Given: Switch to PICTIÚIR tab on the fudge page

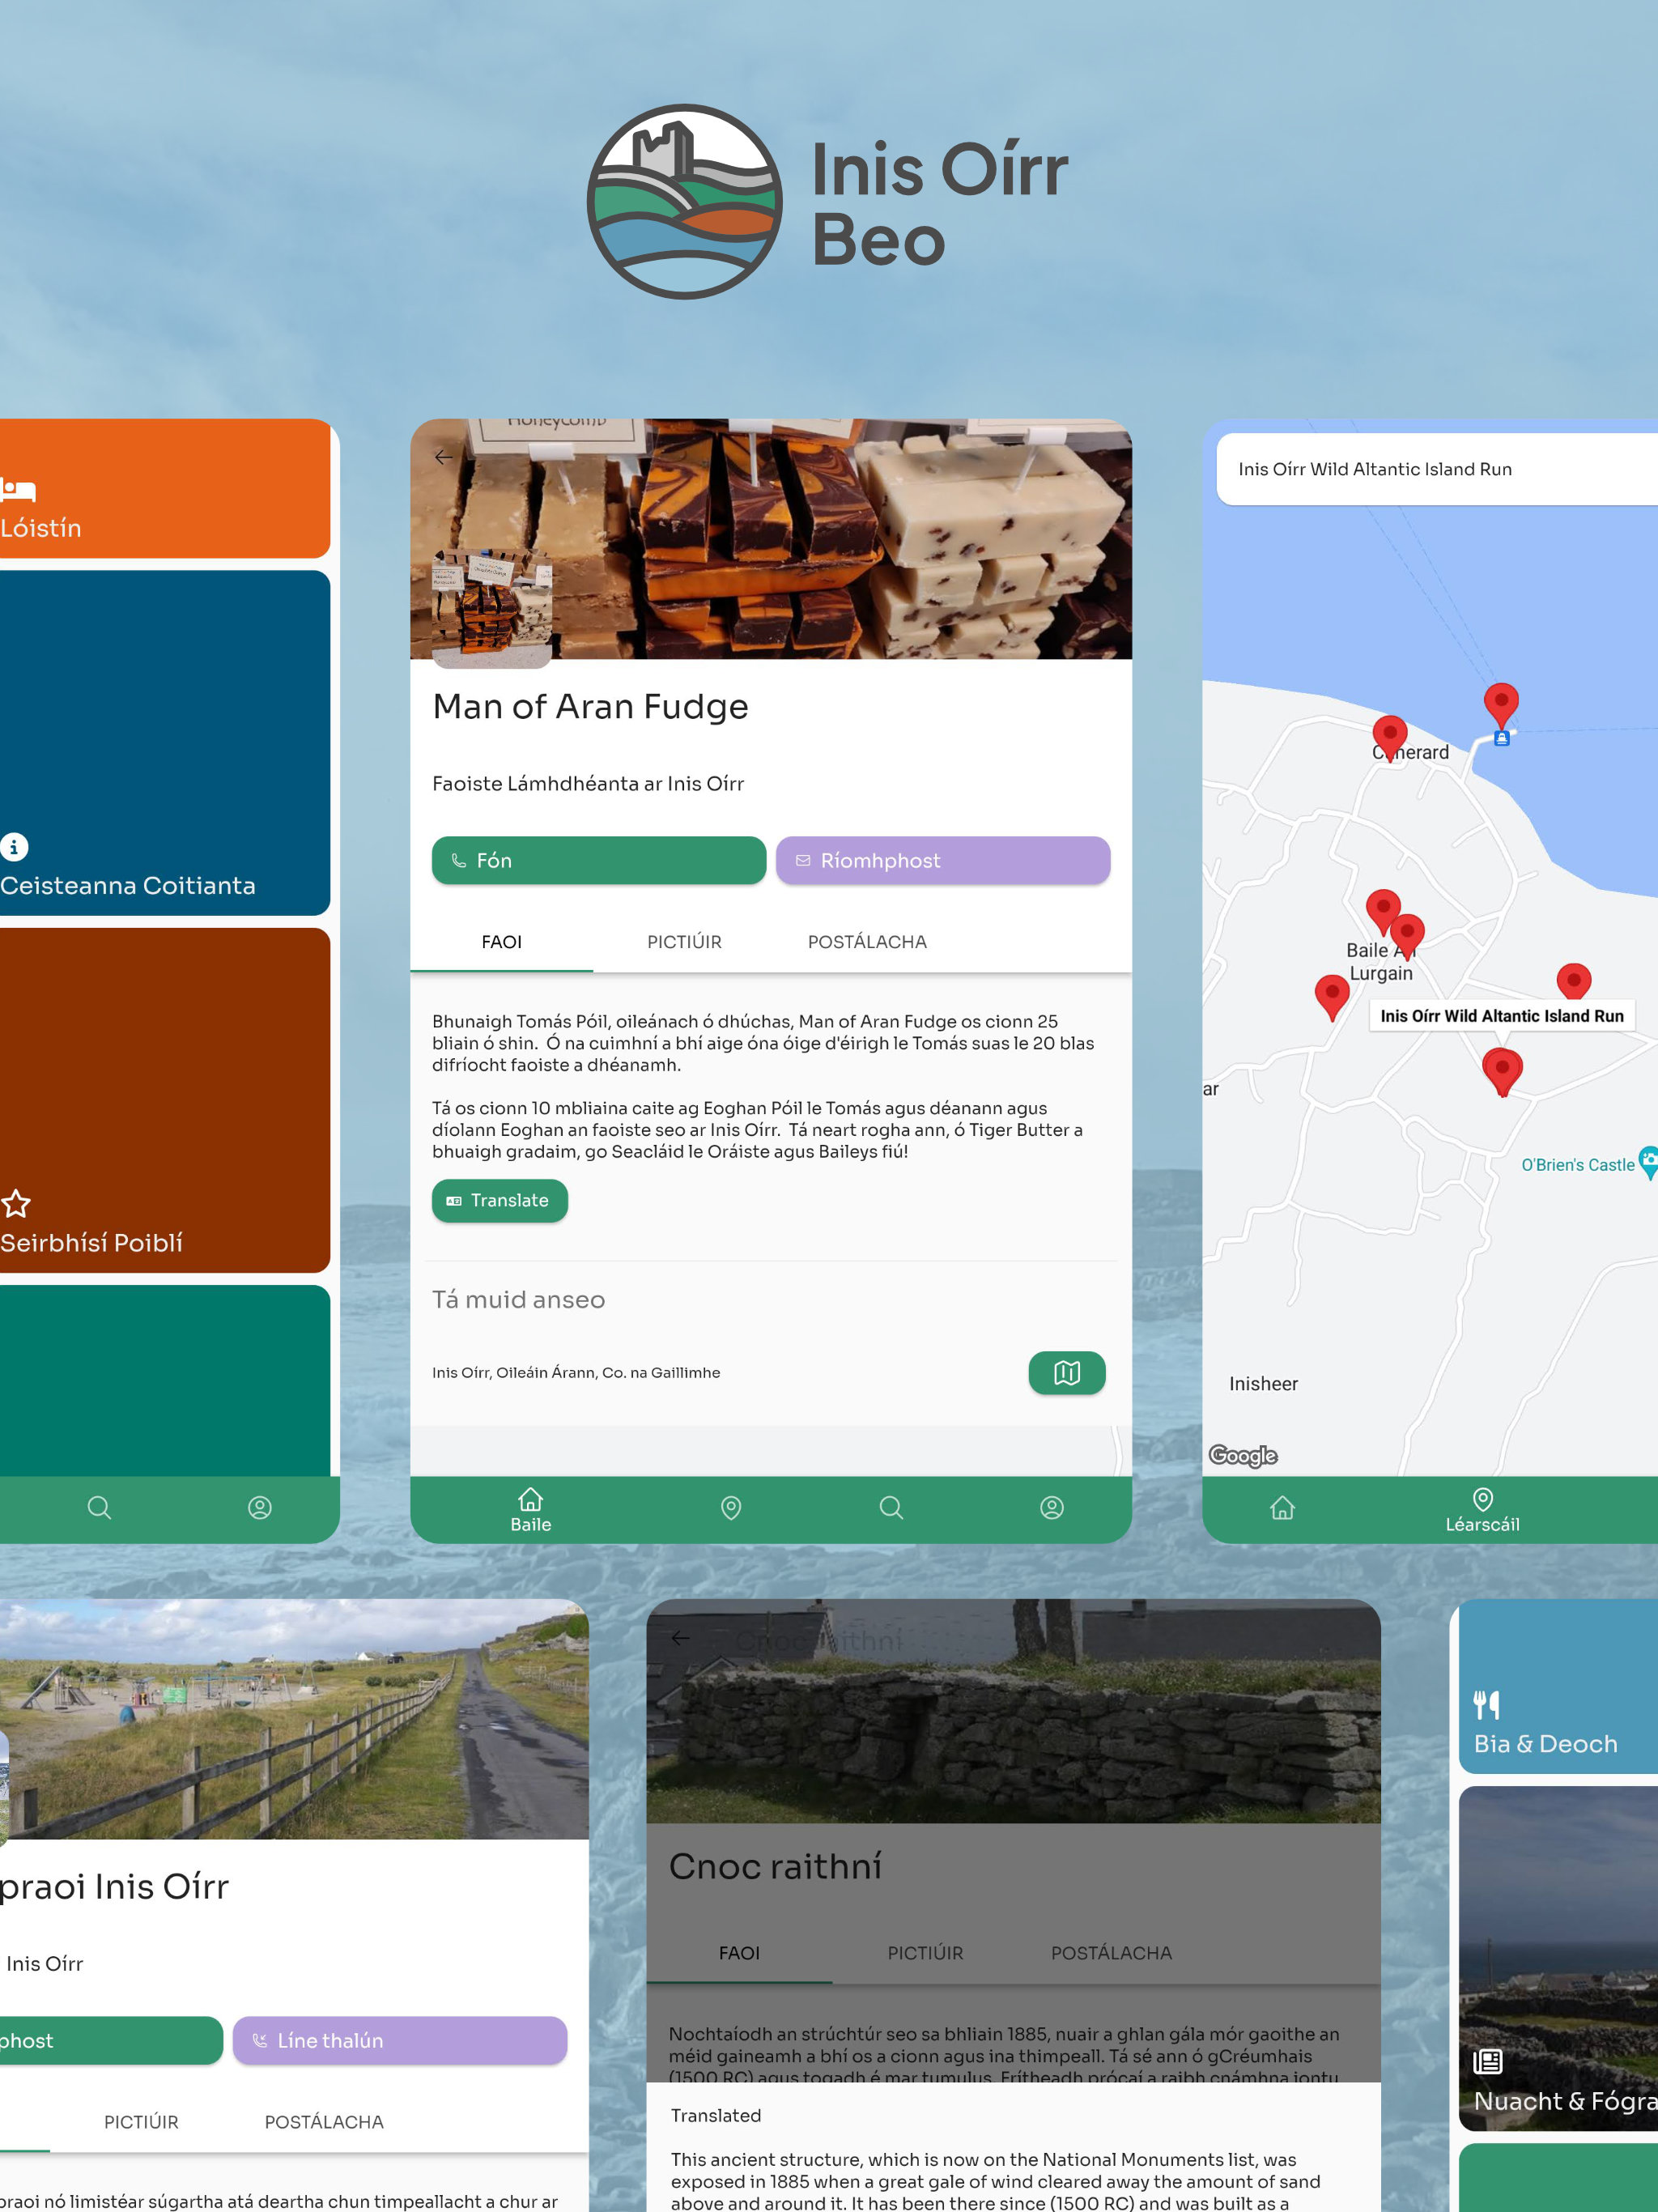Looking at the screenshot, I should (684, 942).
